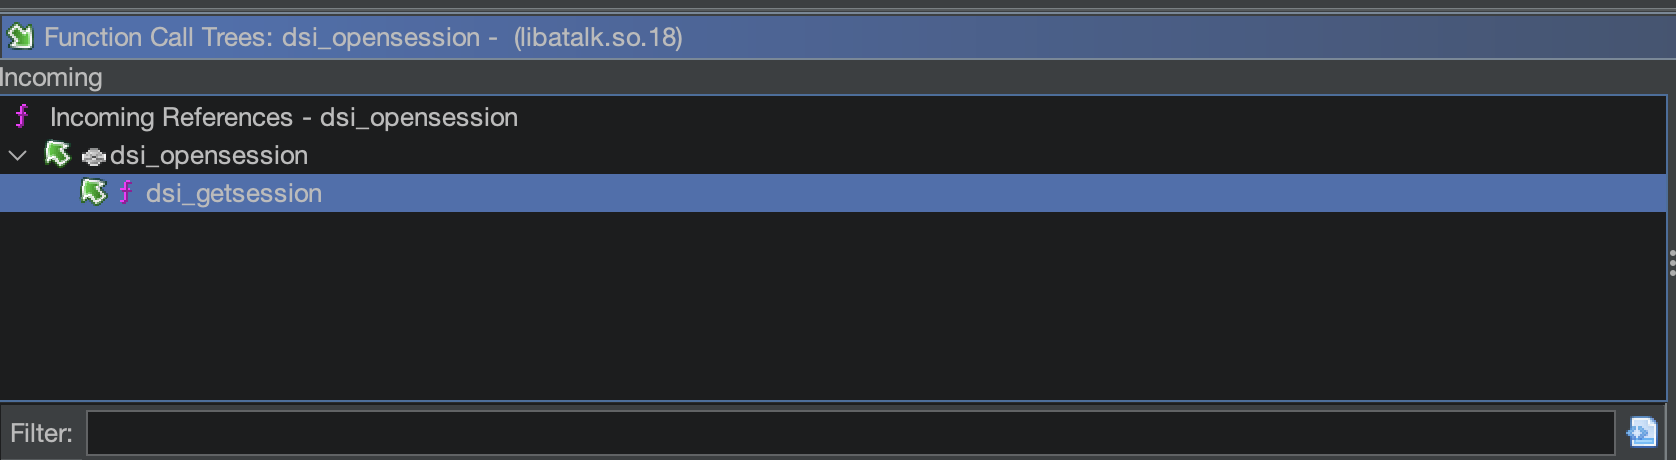The width and height of the screenshot is (1676, 460).
Task: Select the dsi_opensession tree node label
Action: pos(209,155)
